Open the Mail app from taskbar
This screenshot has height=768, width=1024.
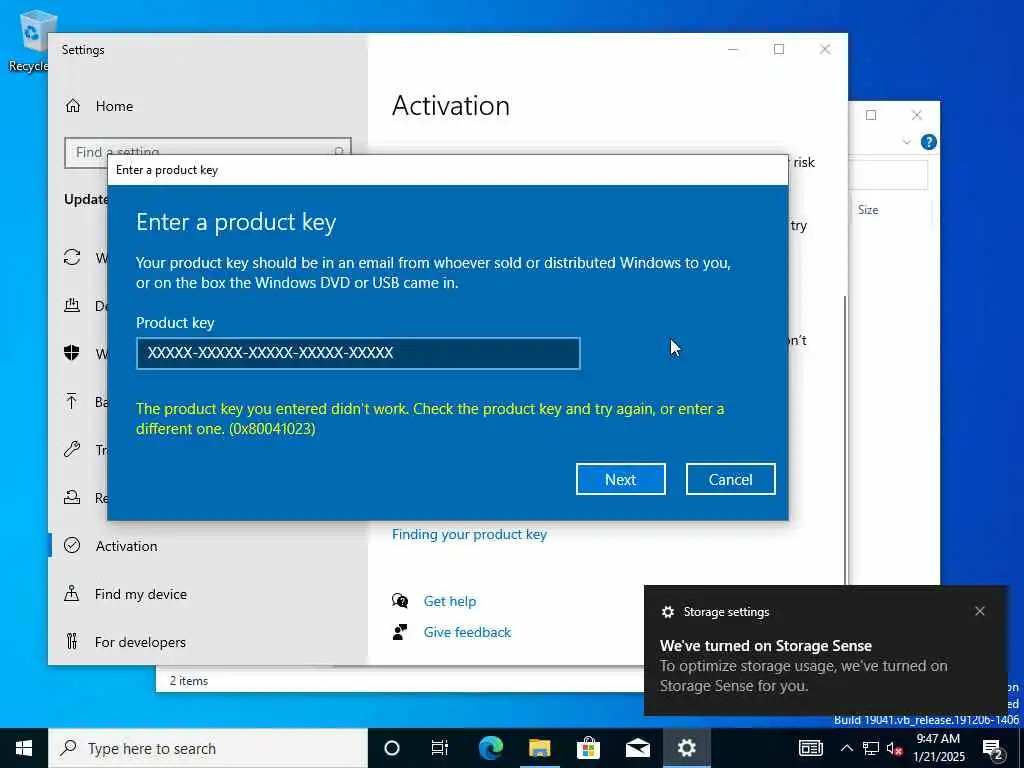tap(637, 748)
